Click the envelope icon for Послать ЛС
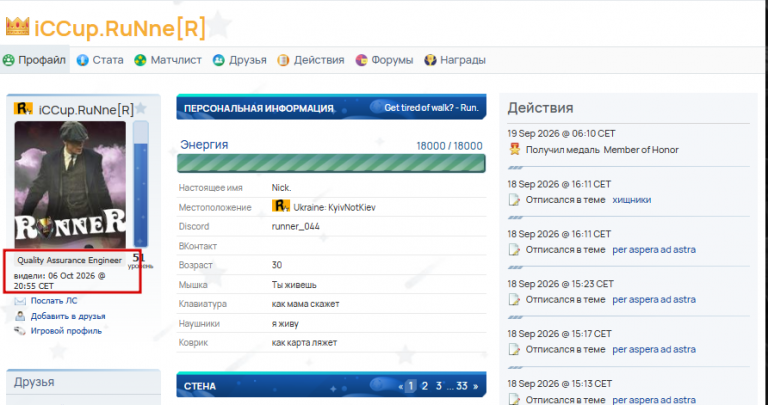 point(20,301)
